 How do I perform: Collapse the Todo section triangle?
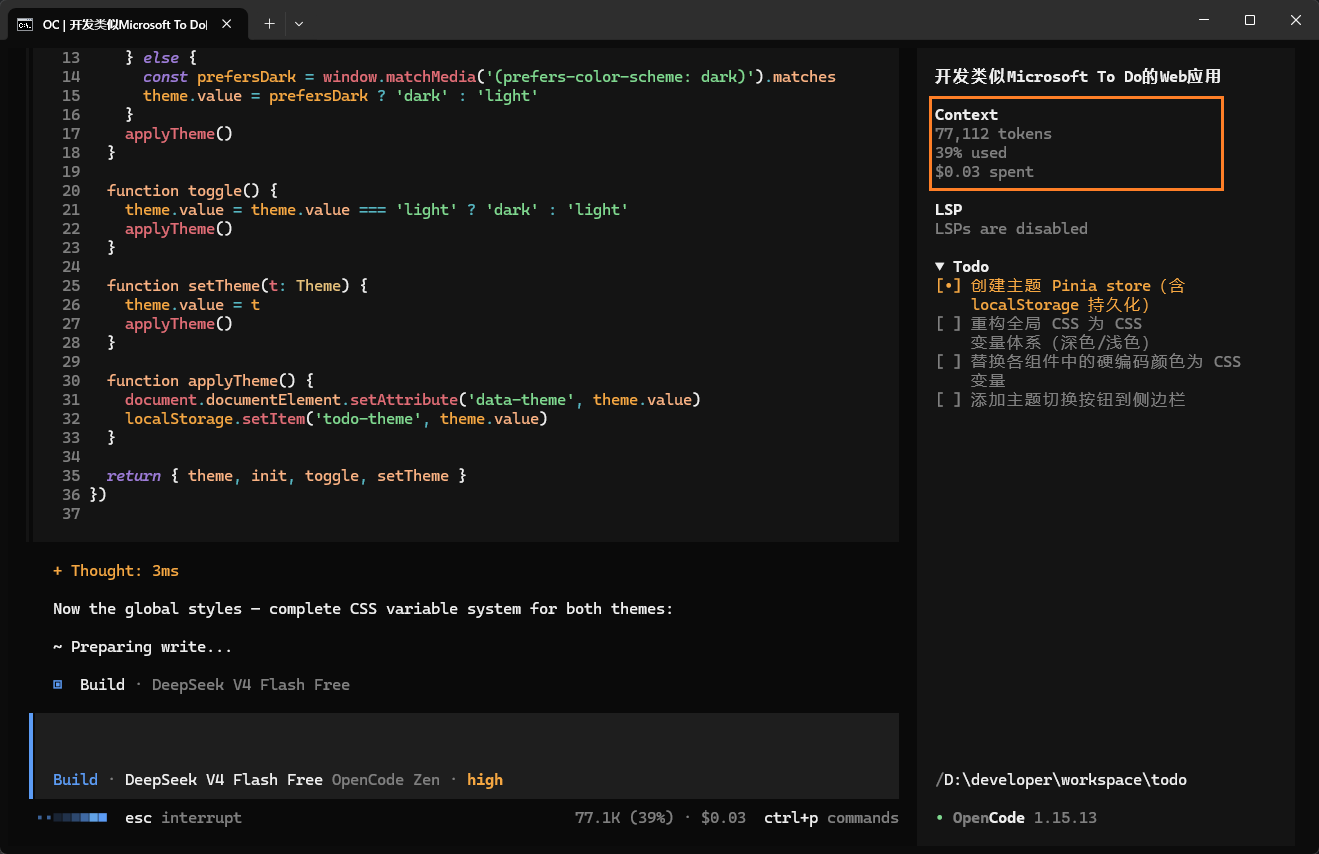[x=940, y=267]
